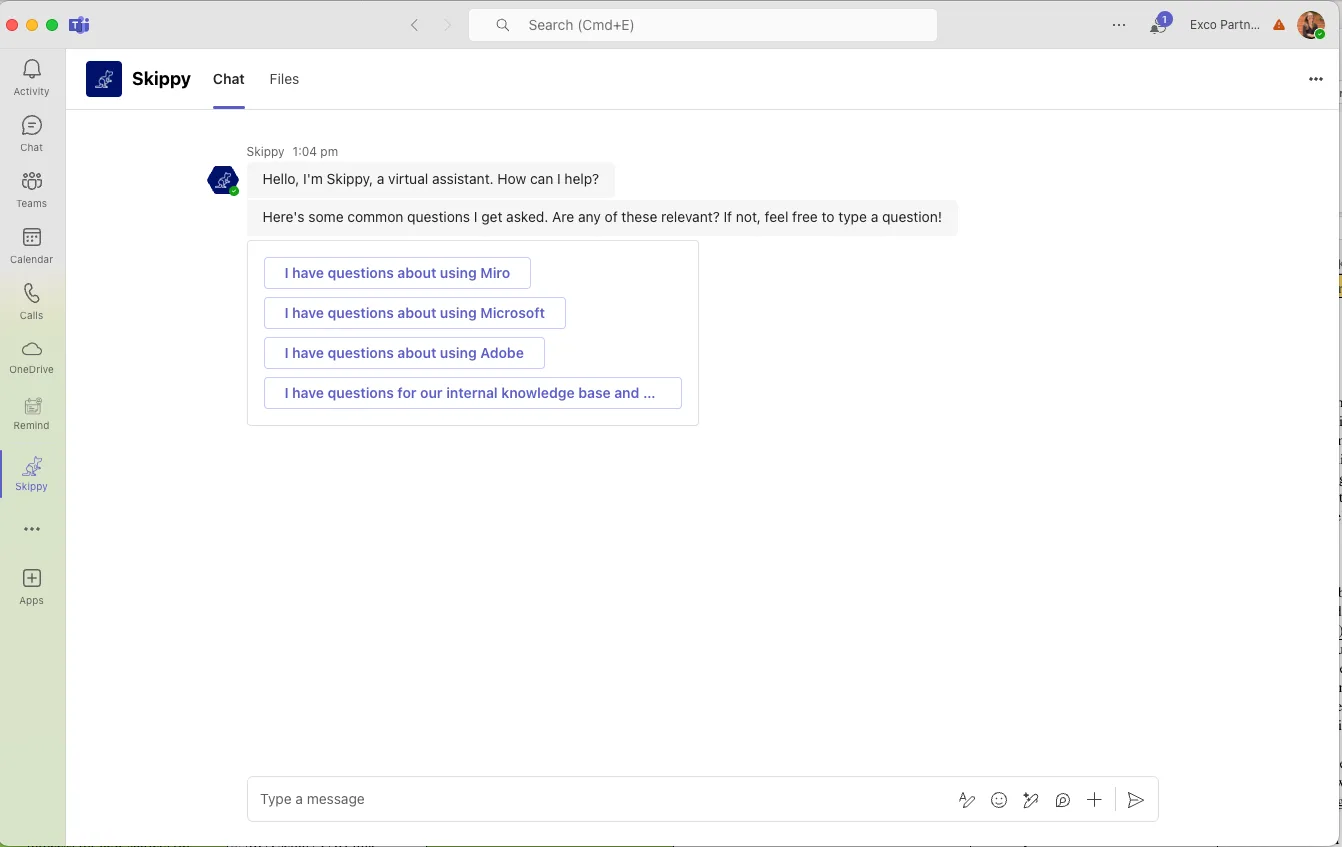1342x847 pixels.
Task: Open the profile picture menu
Action: [x=1311, y=25]
